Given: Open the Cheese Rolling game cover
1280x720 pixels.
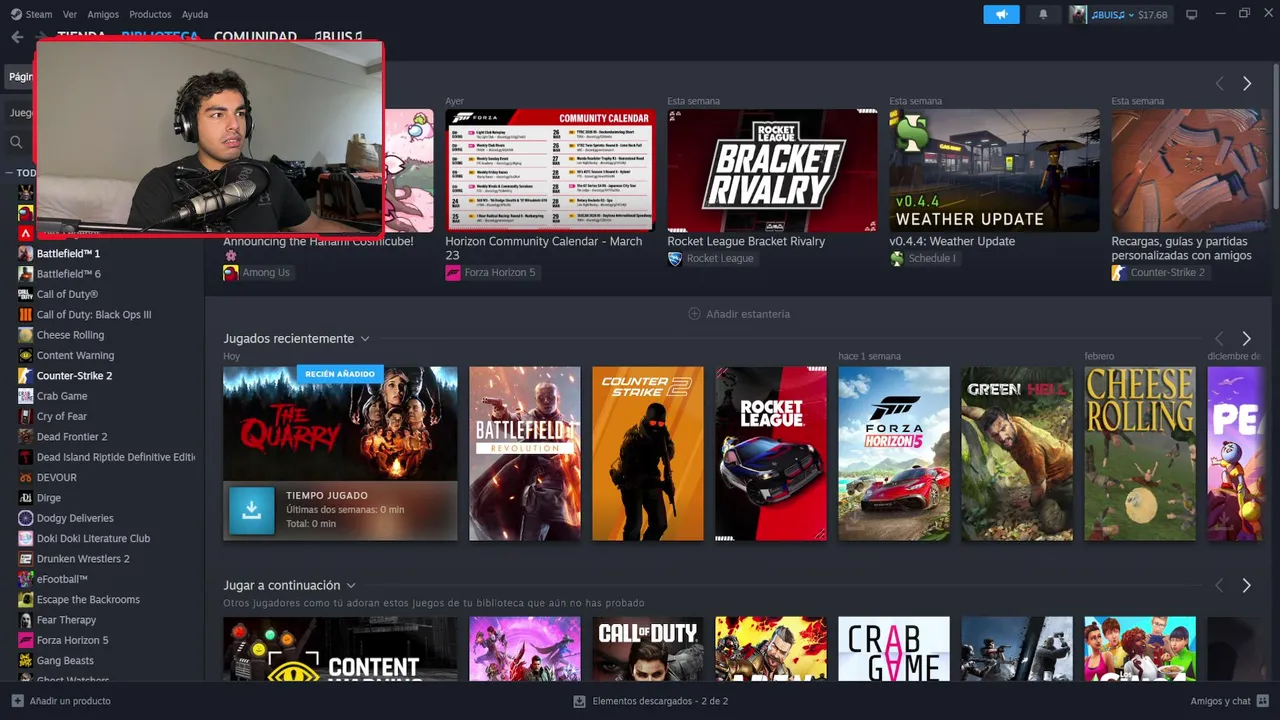Looking at the screenshot, I should [x=1140, y=453].
